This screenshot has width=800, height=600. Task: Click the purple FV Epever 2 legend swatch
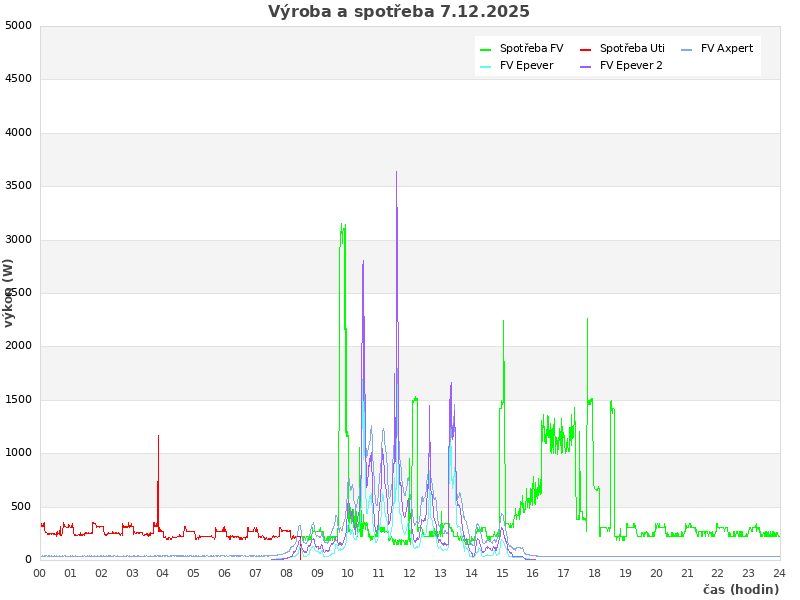[586, 66]
